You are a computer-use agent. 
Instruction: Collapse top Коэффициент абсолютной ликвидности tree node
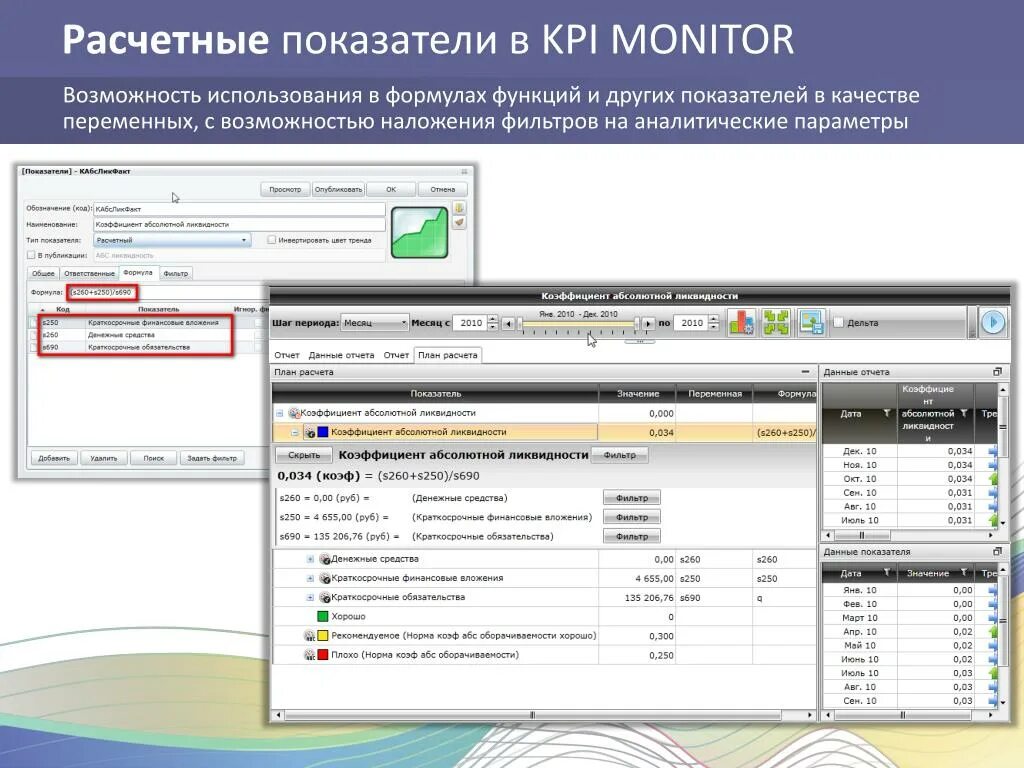[x=280, y=413]
